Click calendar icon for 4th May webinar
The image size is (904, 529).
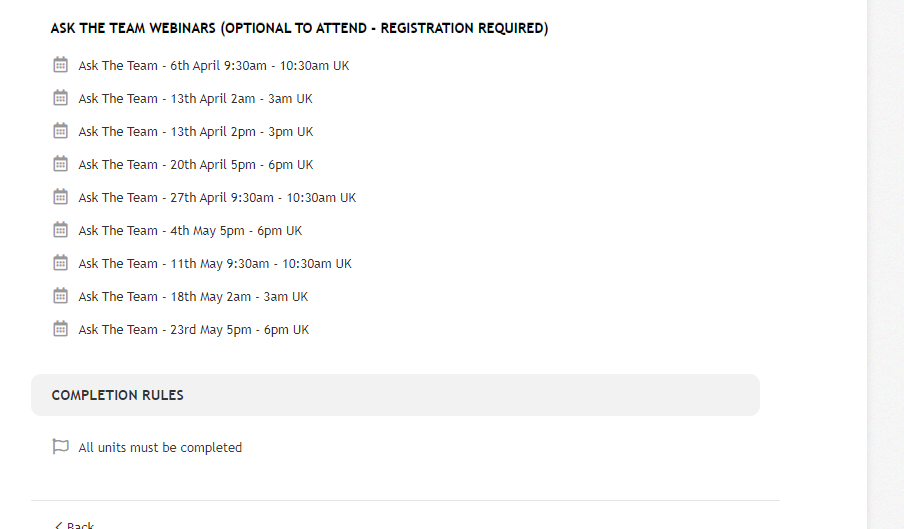click(x=61, y=229)
